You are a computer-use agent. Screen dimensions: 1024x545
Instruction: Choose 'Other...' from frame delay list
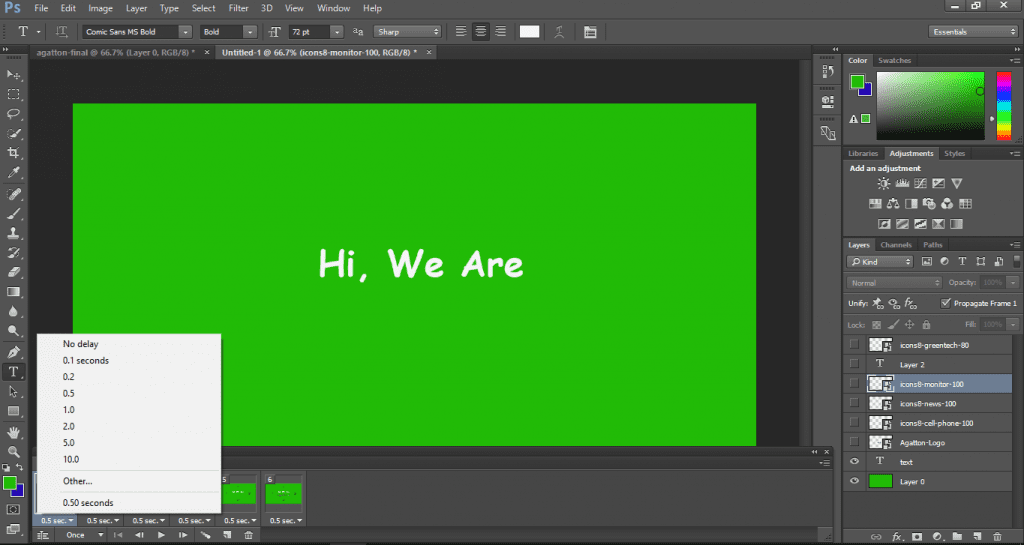(77, 481)
